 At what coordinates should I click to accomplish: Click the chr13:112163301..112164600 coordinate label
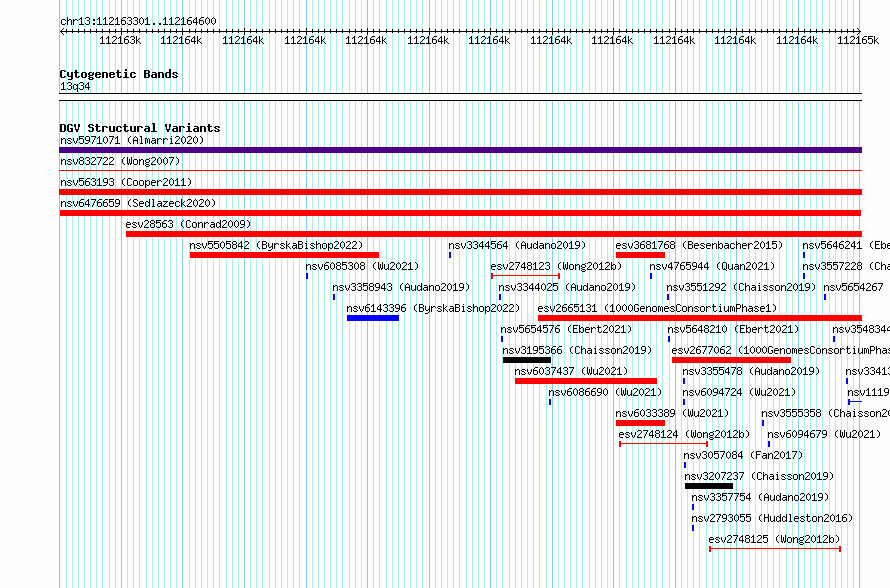(x=138, y=21)
